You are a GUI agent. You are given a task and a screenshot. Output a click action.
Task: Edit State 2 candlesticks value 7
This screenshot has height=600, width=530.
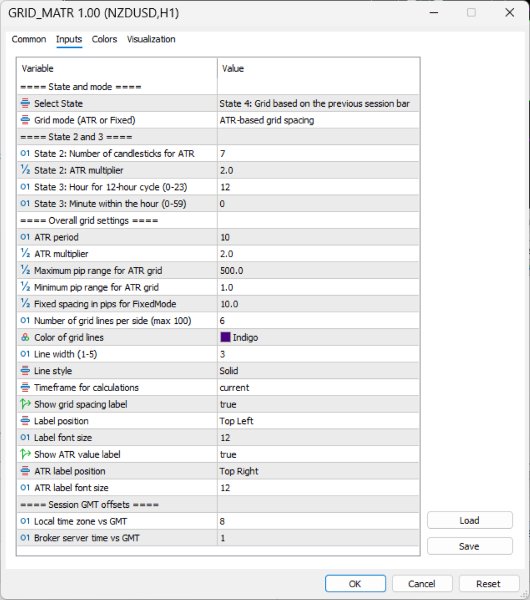click(318, 153)
